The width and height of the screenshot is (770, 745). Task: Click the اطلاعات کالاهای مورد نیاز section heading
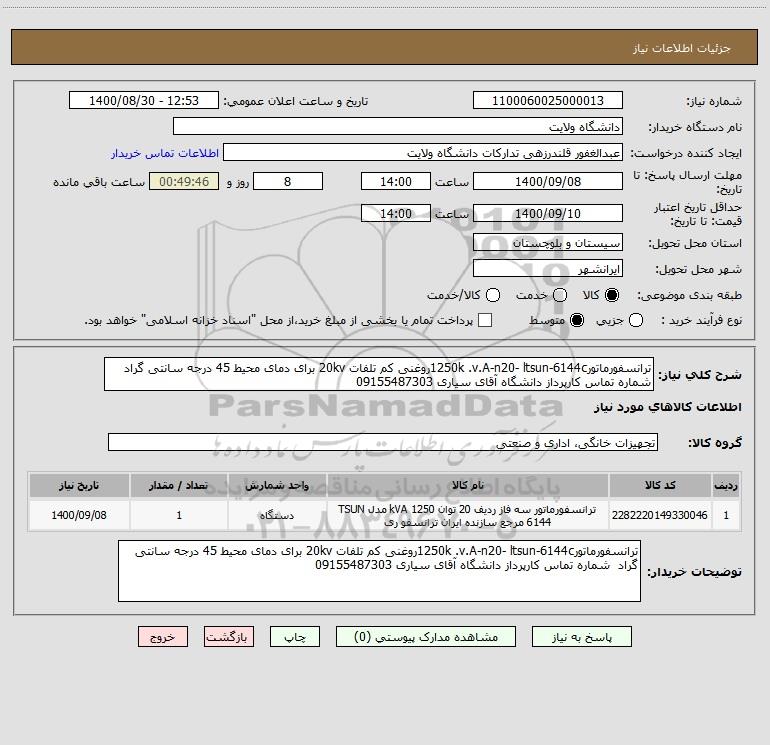point(668,407)
